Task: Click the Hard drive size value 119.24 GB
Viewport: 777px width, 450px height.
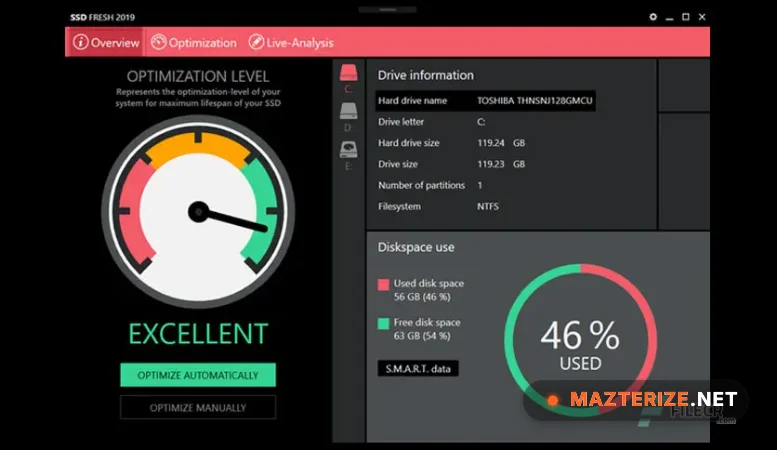Action: (x=501, y=143)
